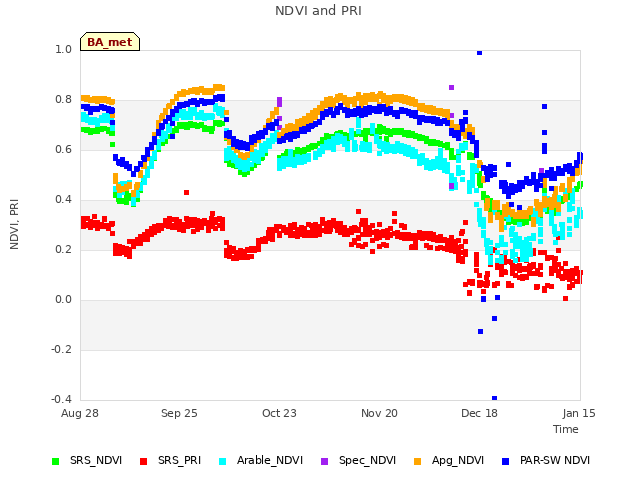Click the SRS_PRI red legend swatch
This screenshot has width=640, height=480.
143,461
